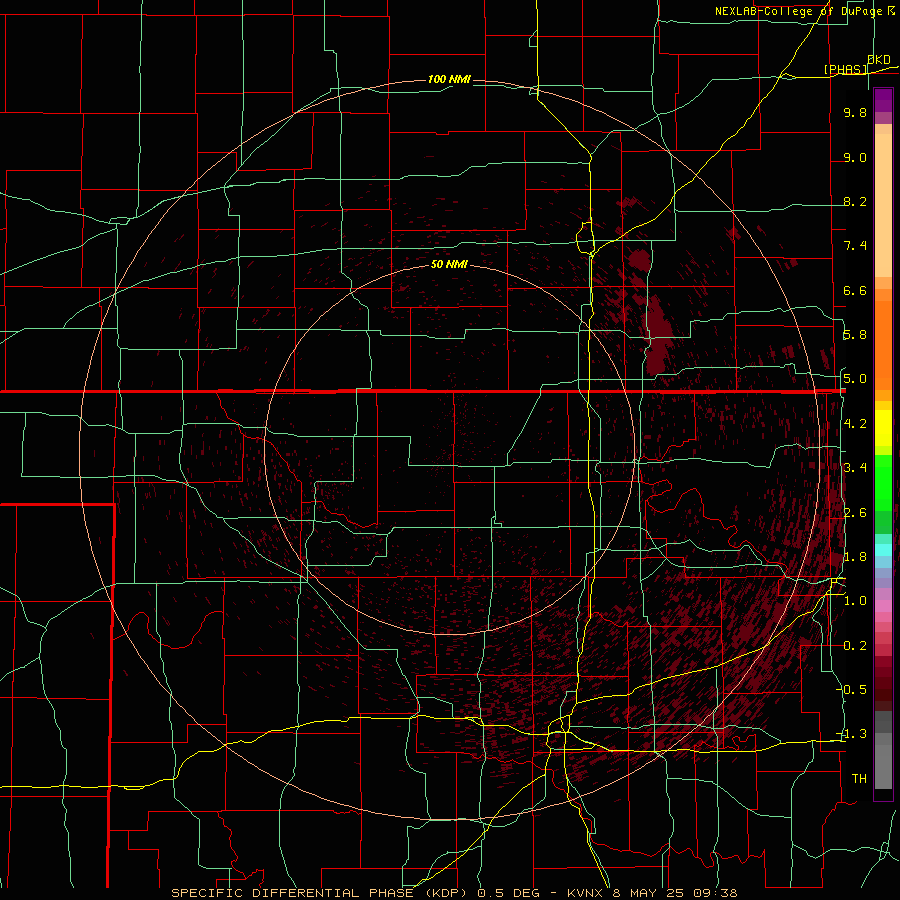
Task: Pick the cyan segment of the color bar
Action: point(883,550)
